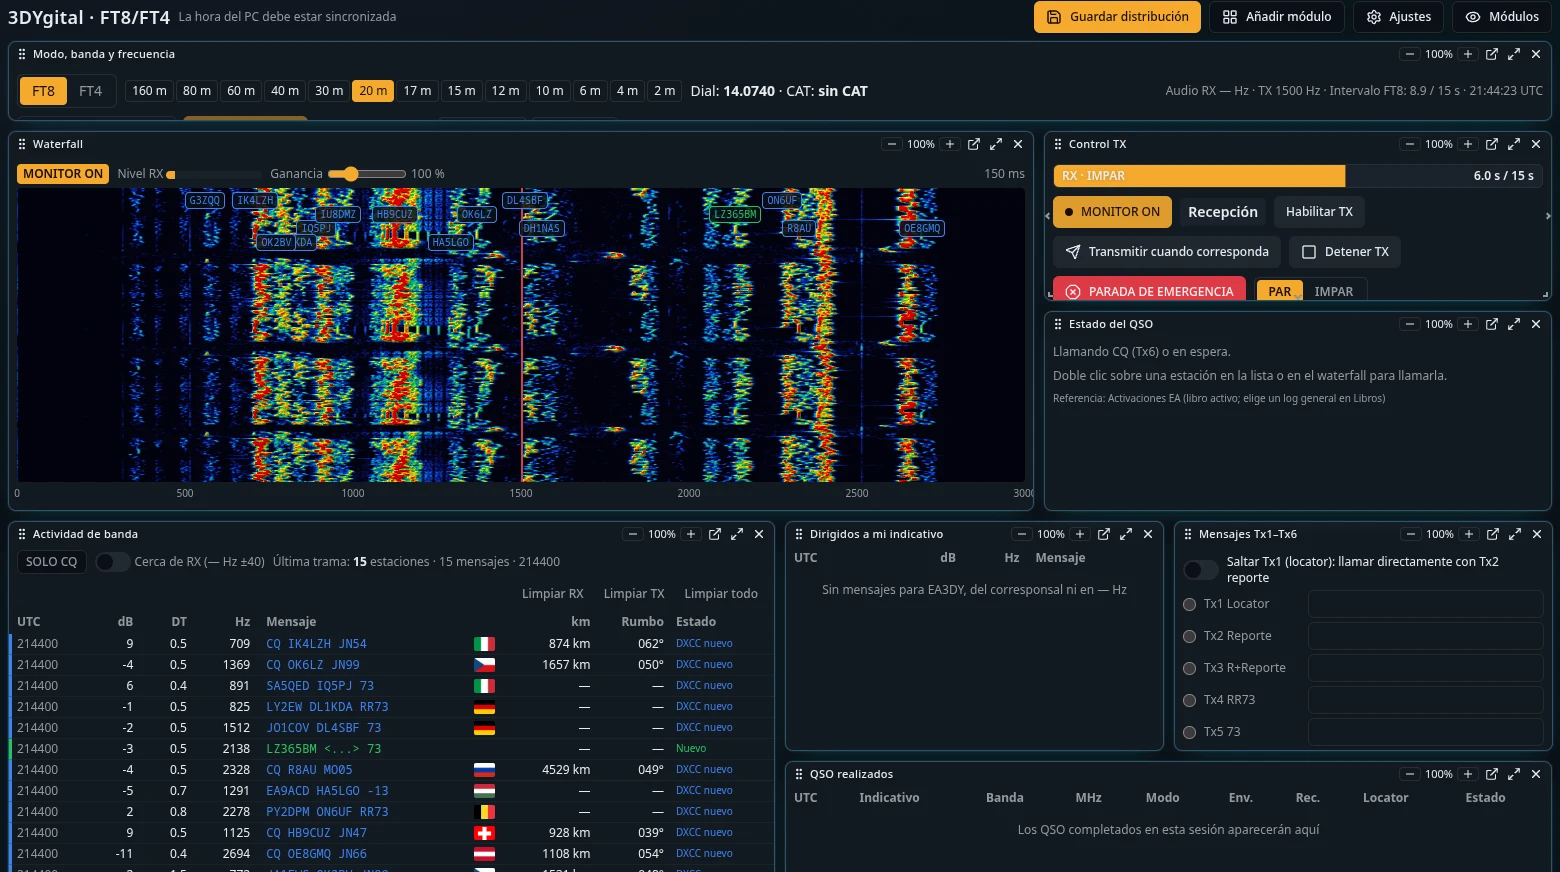Select the Tx1 Locator radio button
Image resolution: width=1560 pixels, height=872 pixels.
click(1190, 604)
